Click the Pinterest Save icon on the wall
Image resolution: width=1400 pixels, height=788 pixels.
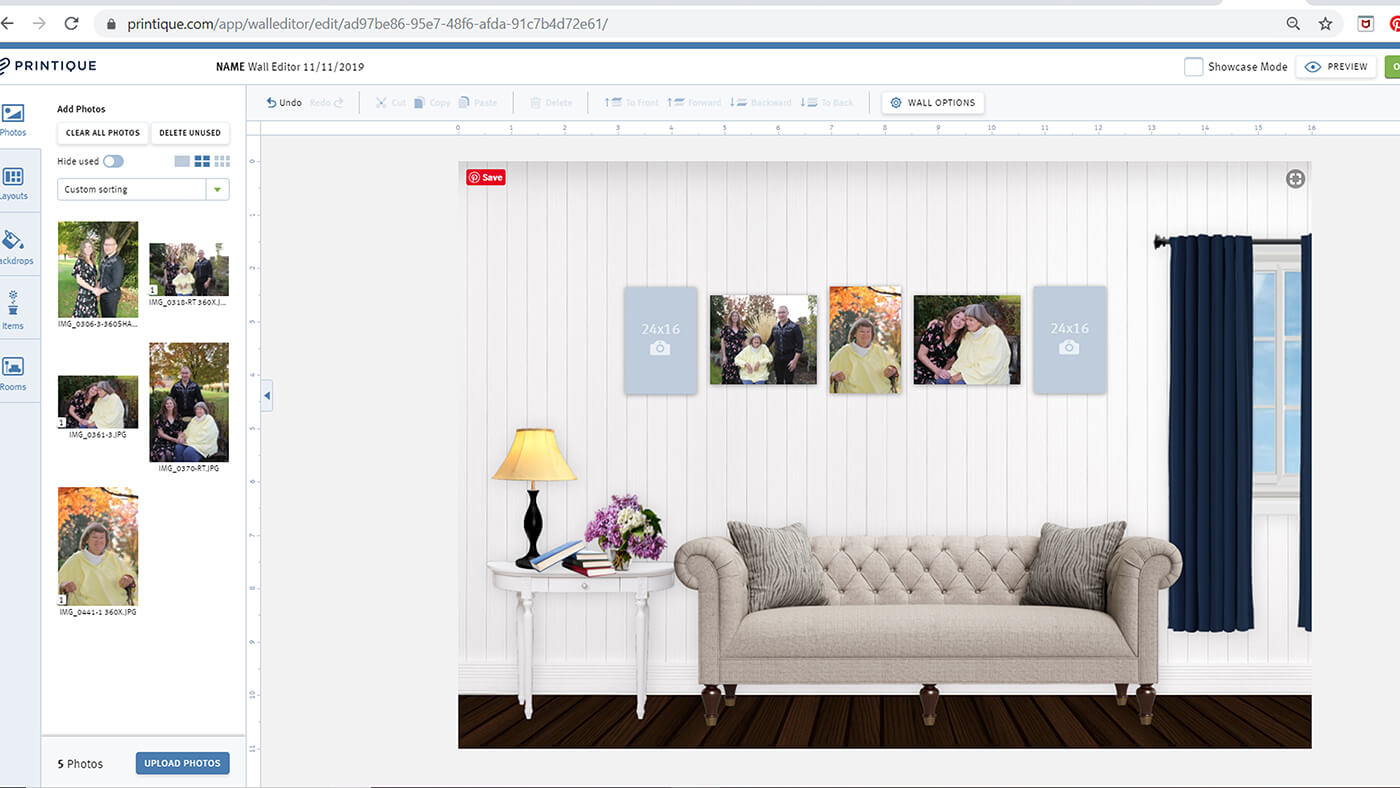click(x=485, y=177)
